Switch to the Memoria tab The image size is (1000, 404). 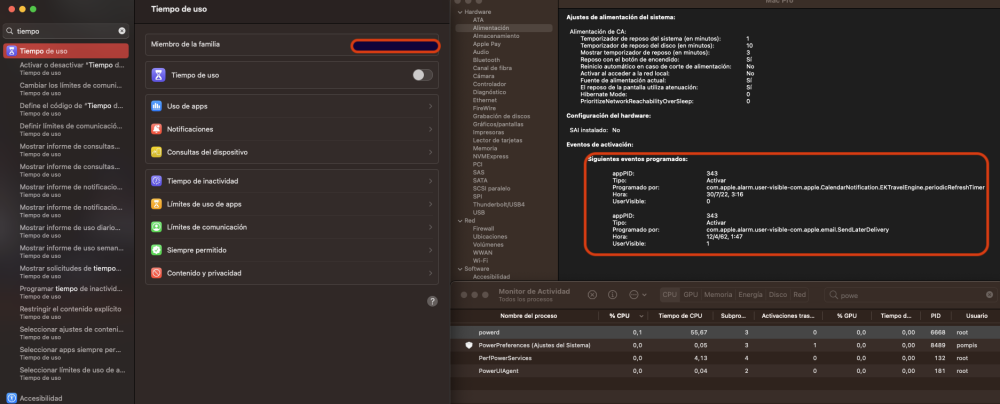[x=718, y=295]
